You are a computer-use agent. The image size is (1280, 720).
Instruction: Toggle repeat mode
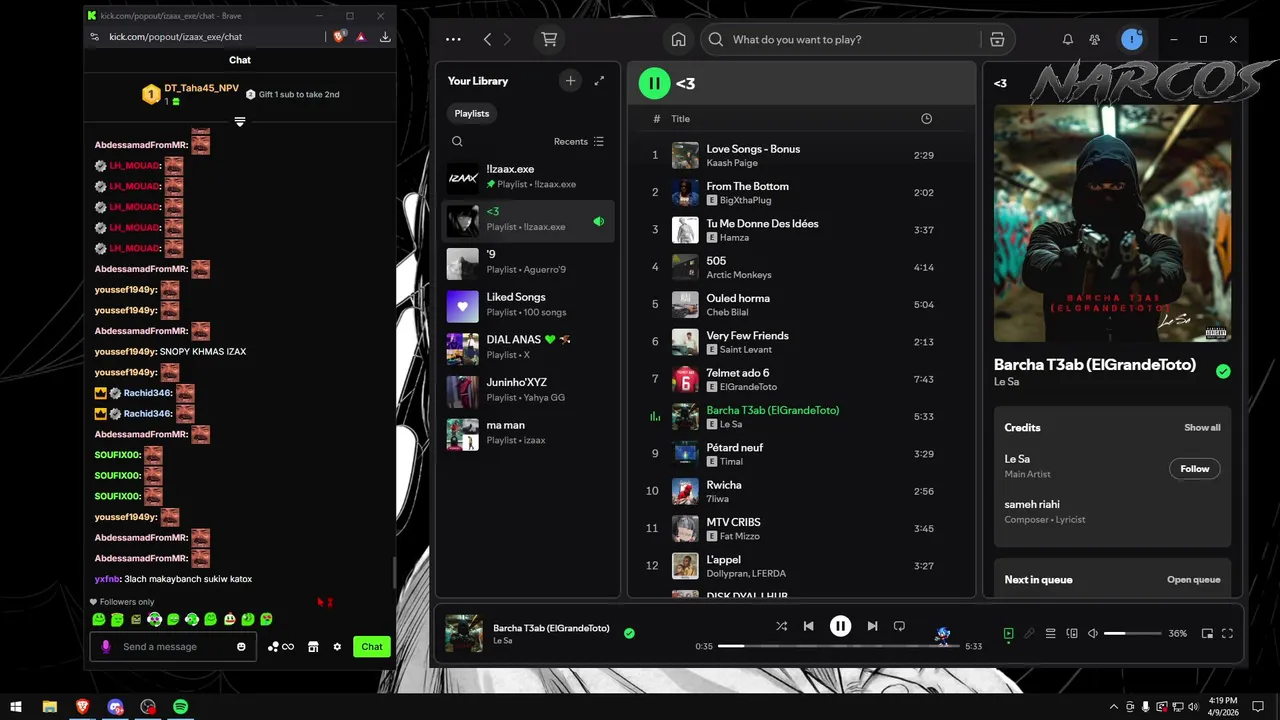(899, 626)
